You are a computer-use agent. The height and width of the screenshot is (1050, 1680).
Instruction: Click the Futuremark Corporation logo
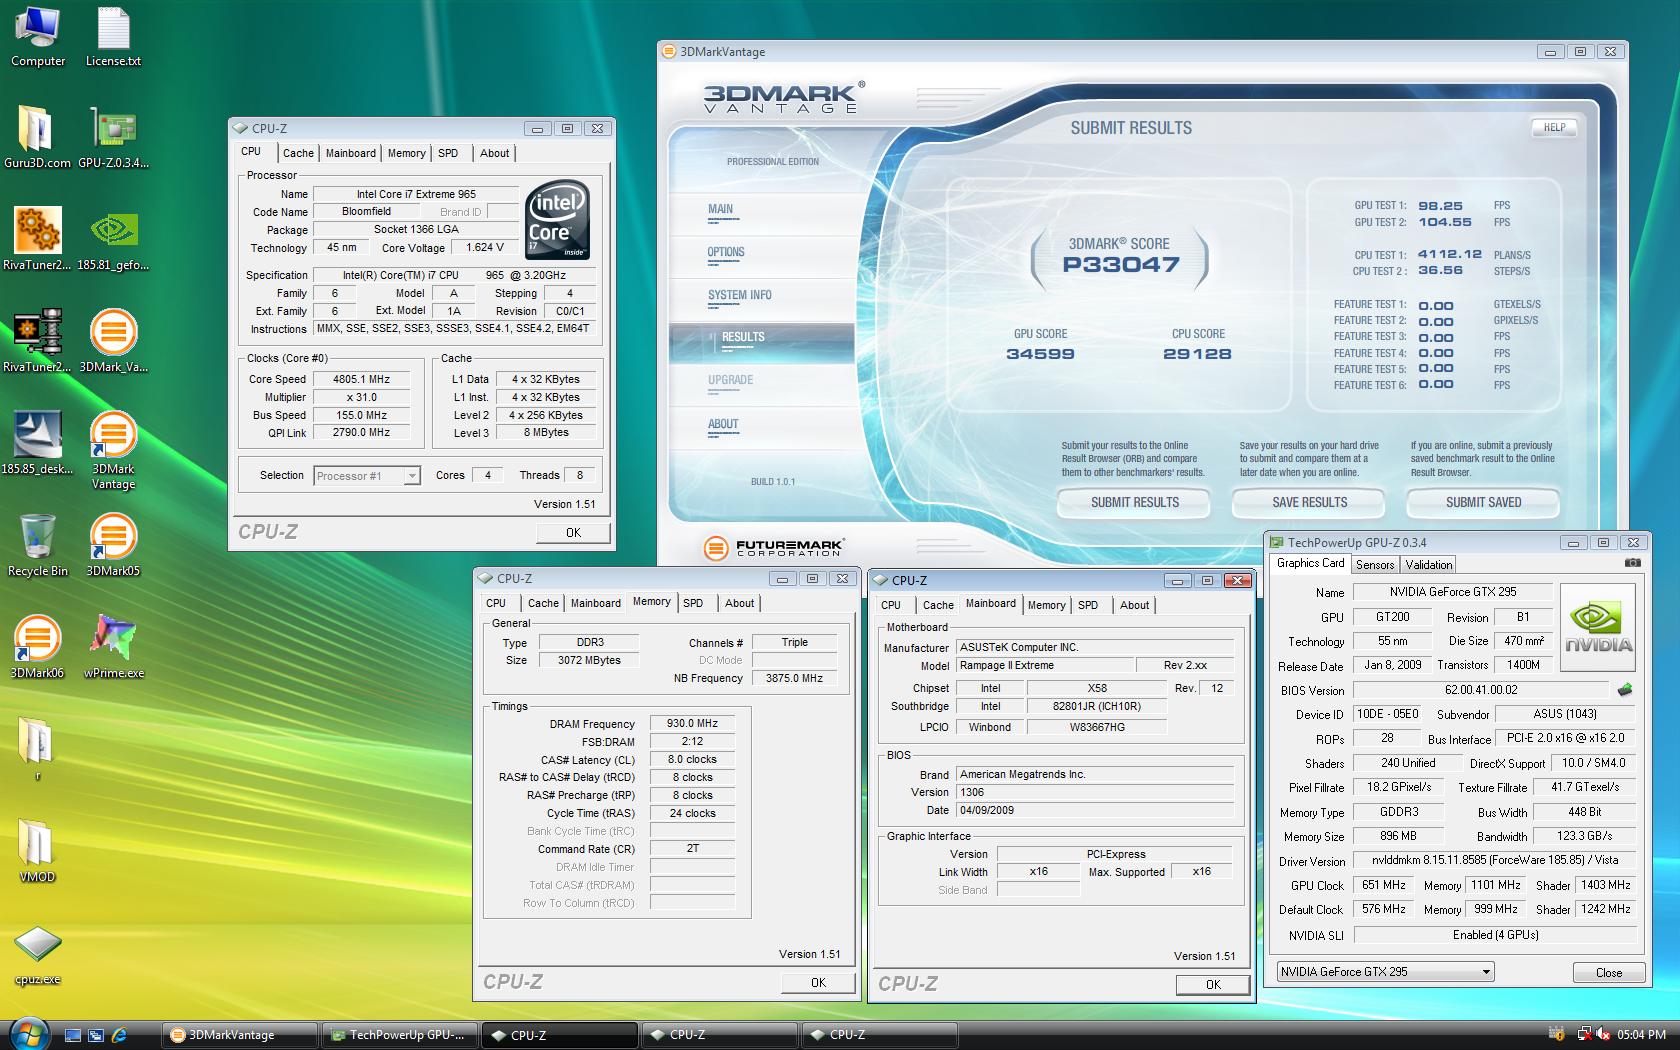(x=774, y=548)
